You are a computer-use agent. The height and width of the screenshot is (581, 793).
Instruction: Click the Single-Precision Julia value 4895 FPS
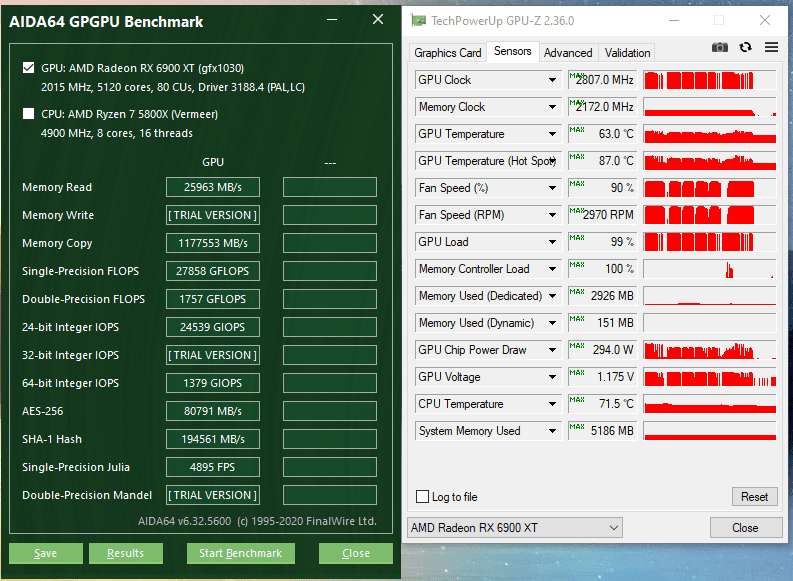(213, 467)
